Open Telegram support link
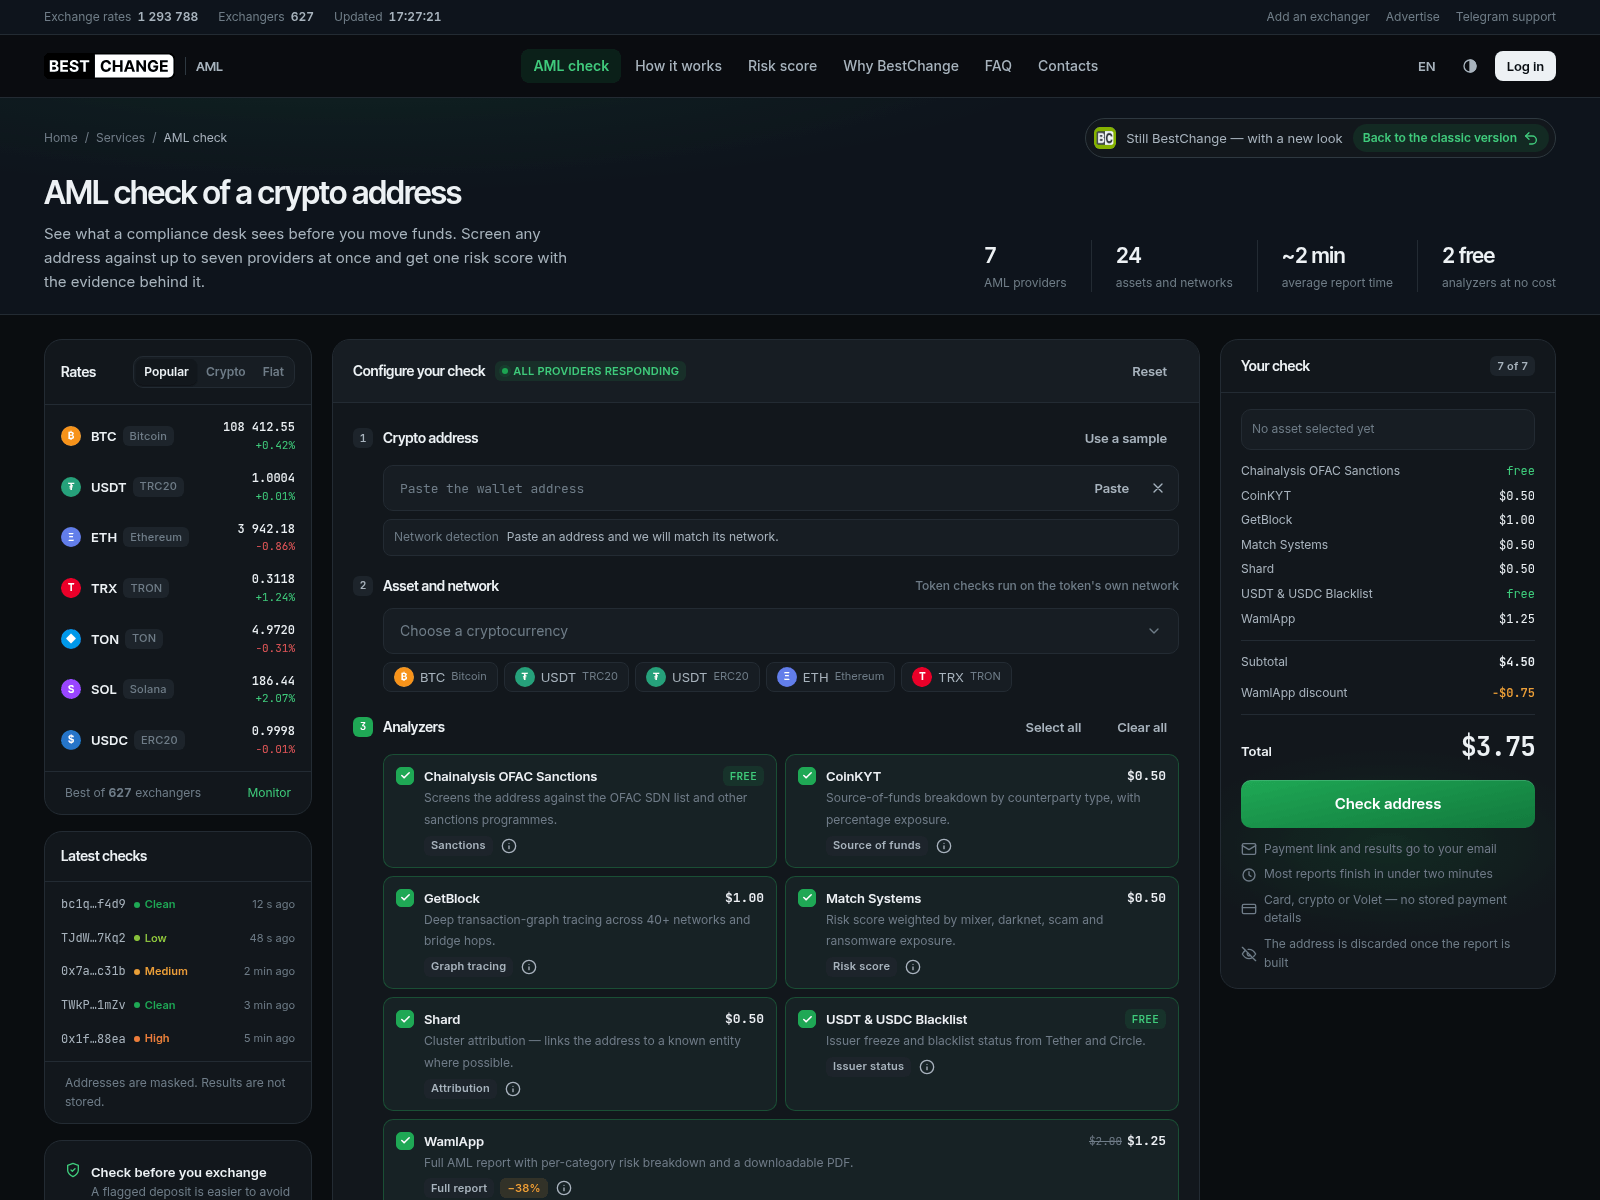1600x1200 pixels. tap(1505, 17)
